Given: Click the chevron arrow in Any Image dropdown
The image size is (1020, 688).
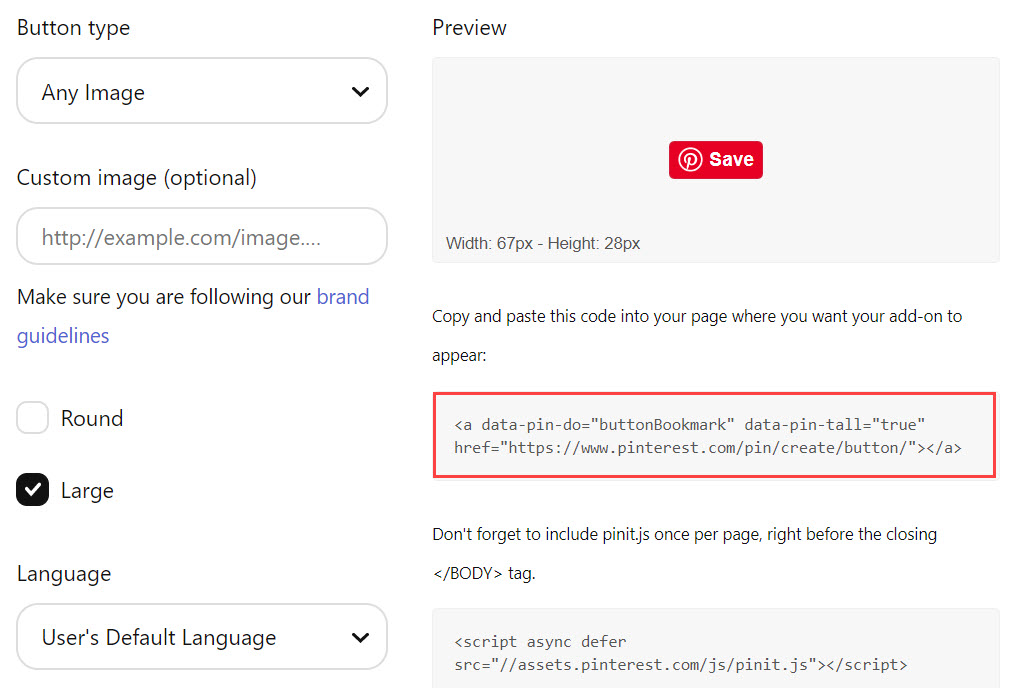Looking at the screenshot, I should click(360, 92).
